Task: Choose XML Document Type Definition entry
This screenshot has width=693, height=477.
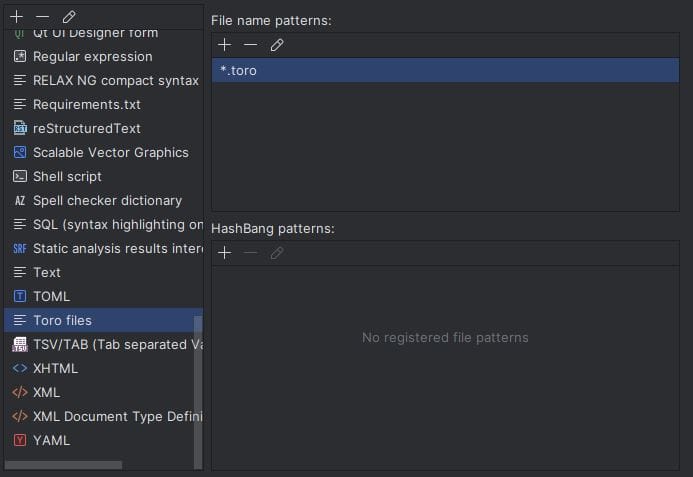Action: coord(117,416)
